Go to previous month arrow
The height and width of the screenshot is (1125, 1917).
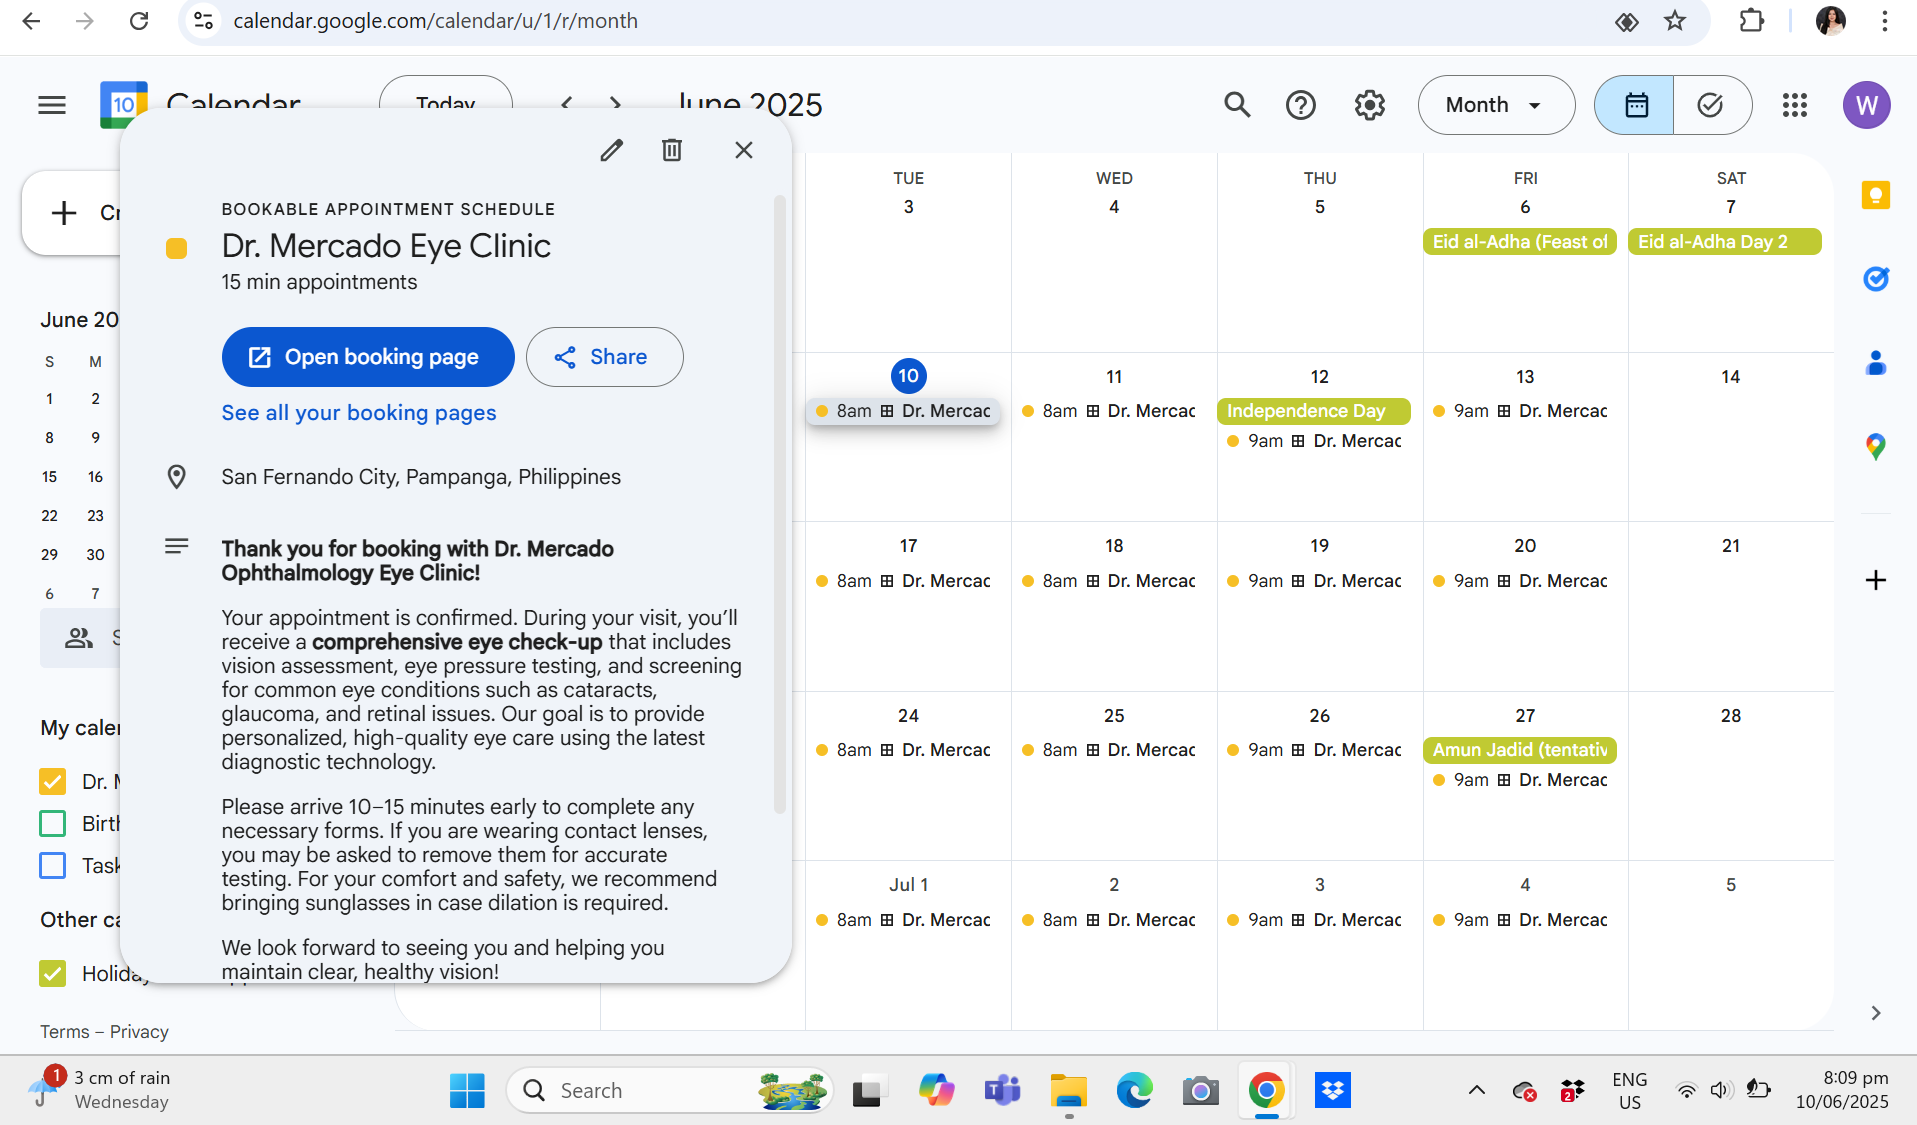567,103
